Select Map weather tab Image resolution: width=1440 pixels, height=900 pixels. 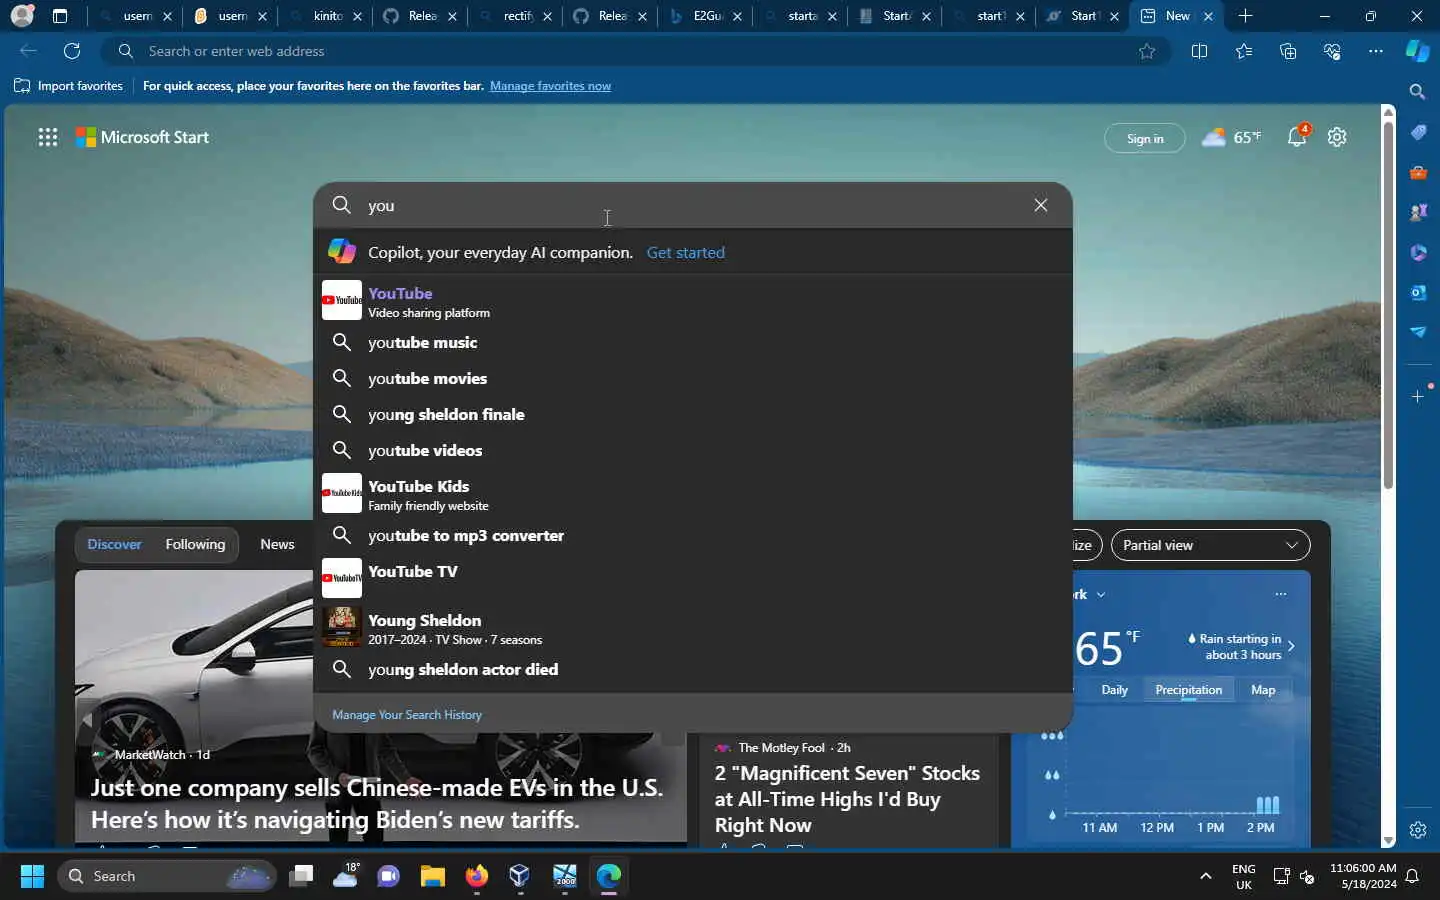(x=1263, y=690)
